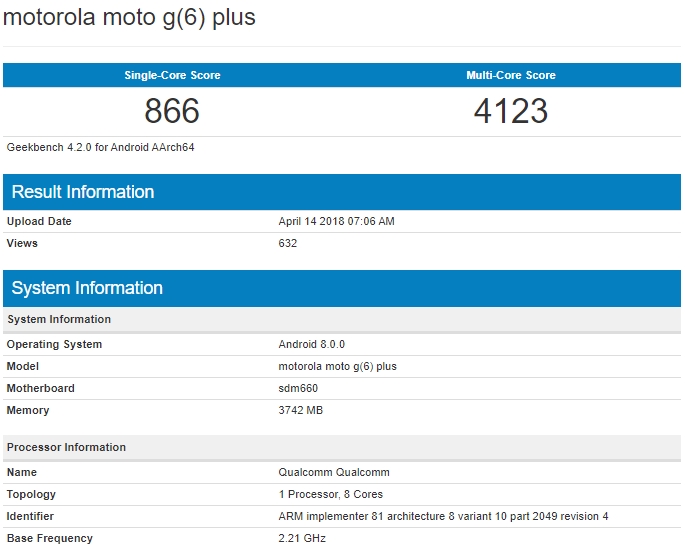Click the Multi-Core Score header

[x=510, y=75]
